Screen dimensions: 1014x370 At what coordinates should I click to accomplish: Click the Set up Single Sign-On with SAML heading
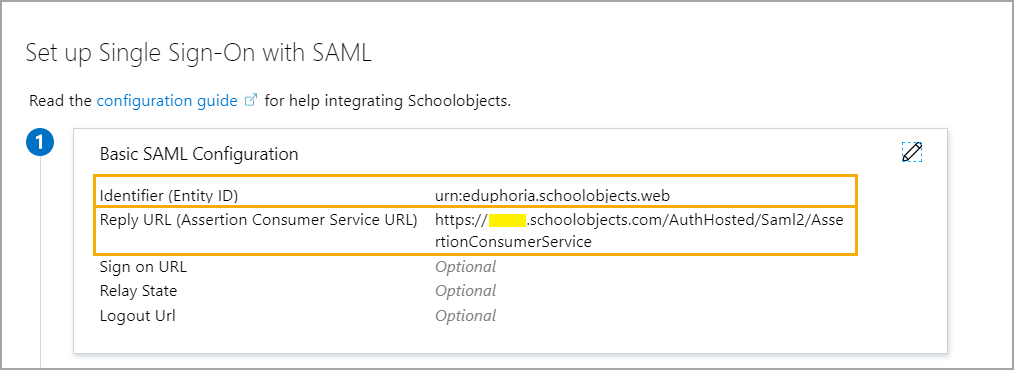[x=199, y=53]
